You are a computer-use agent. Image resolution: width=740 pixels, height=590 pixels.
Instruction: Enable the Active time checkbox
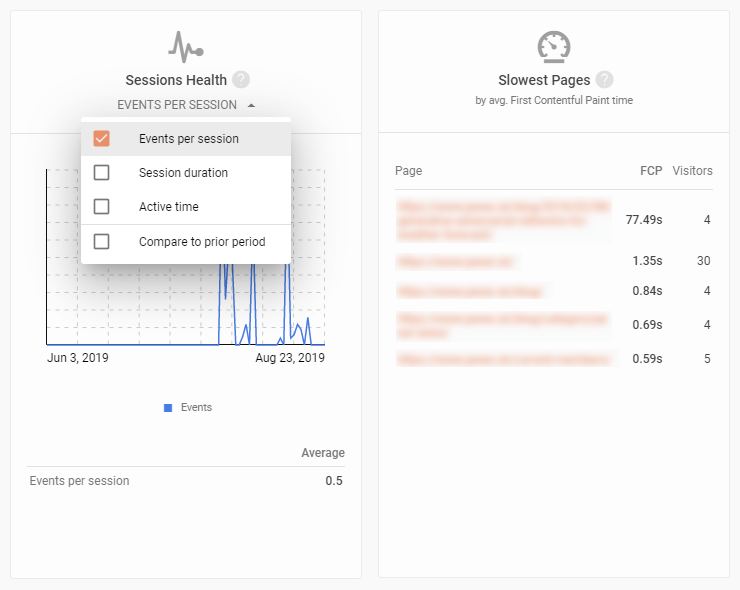click(x=101, y=207)
